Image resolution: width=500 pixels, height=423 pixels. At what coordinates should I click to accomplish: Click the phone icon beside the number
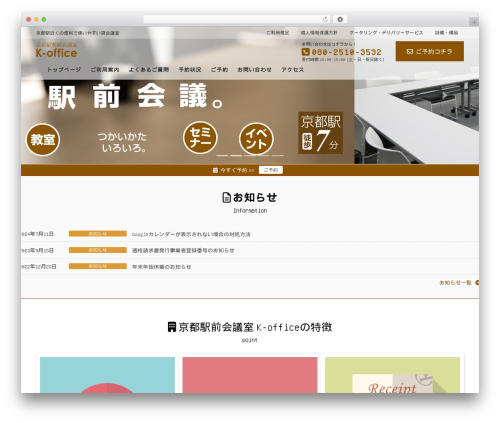click(305, 52)
